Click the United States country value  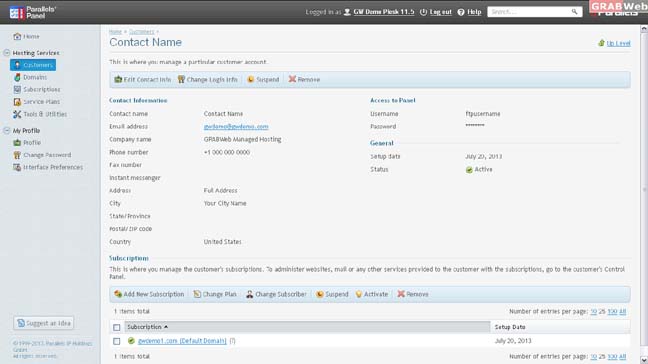coord(222,242)
